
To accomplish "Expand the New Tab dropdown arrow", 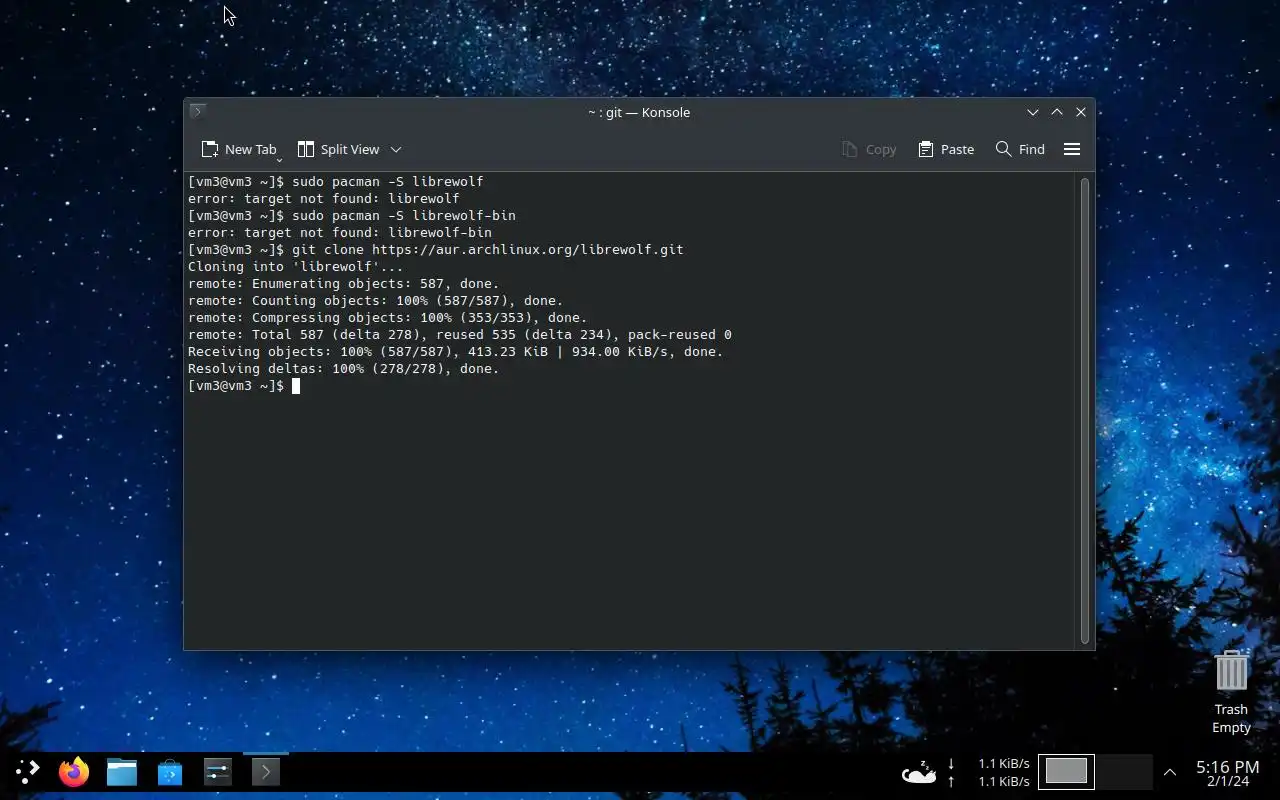I will pos(279,159).
